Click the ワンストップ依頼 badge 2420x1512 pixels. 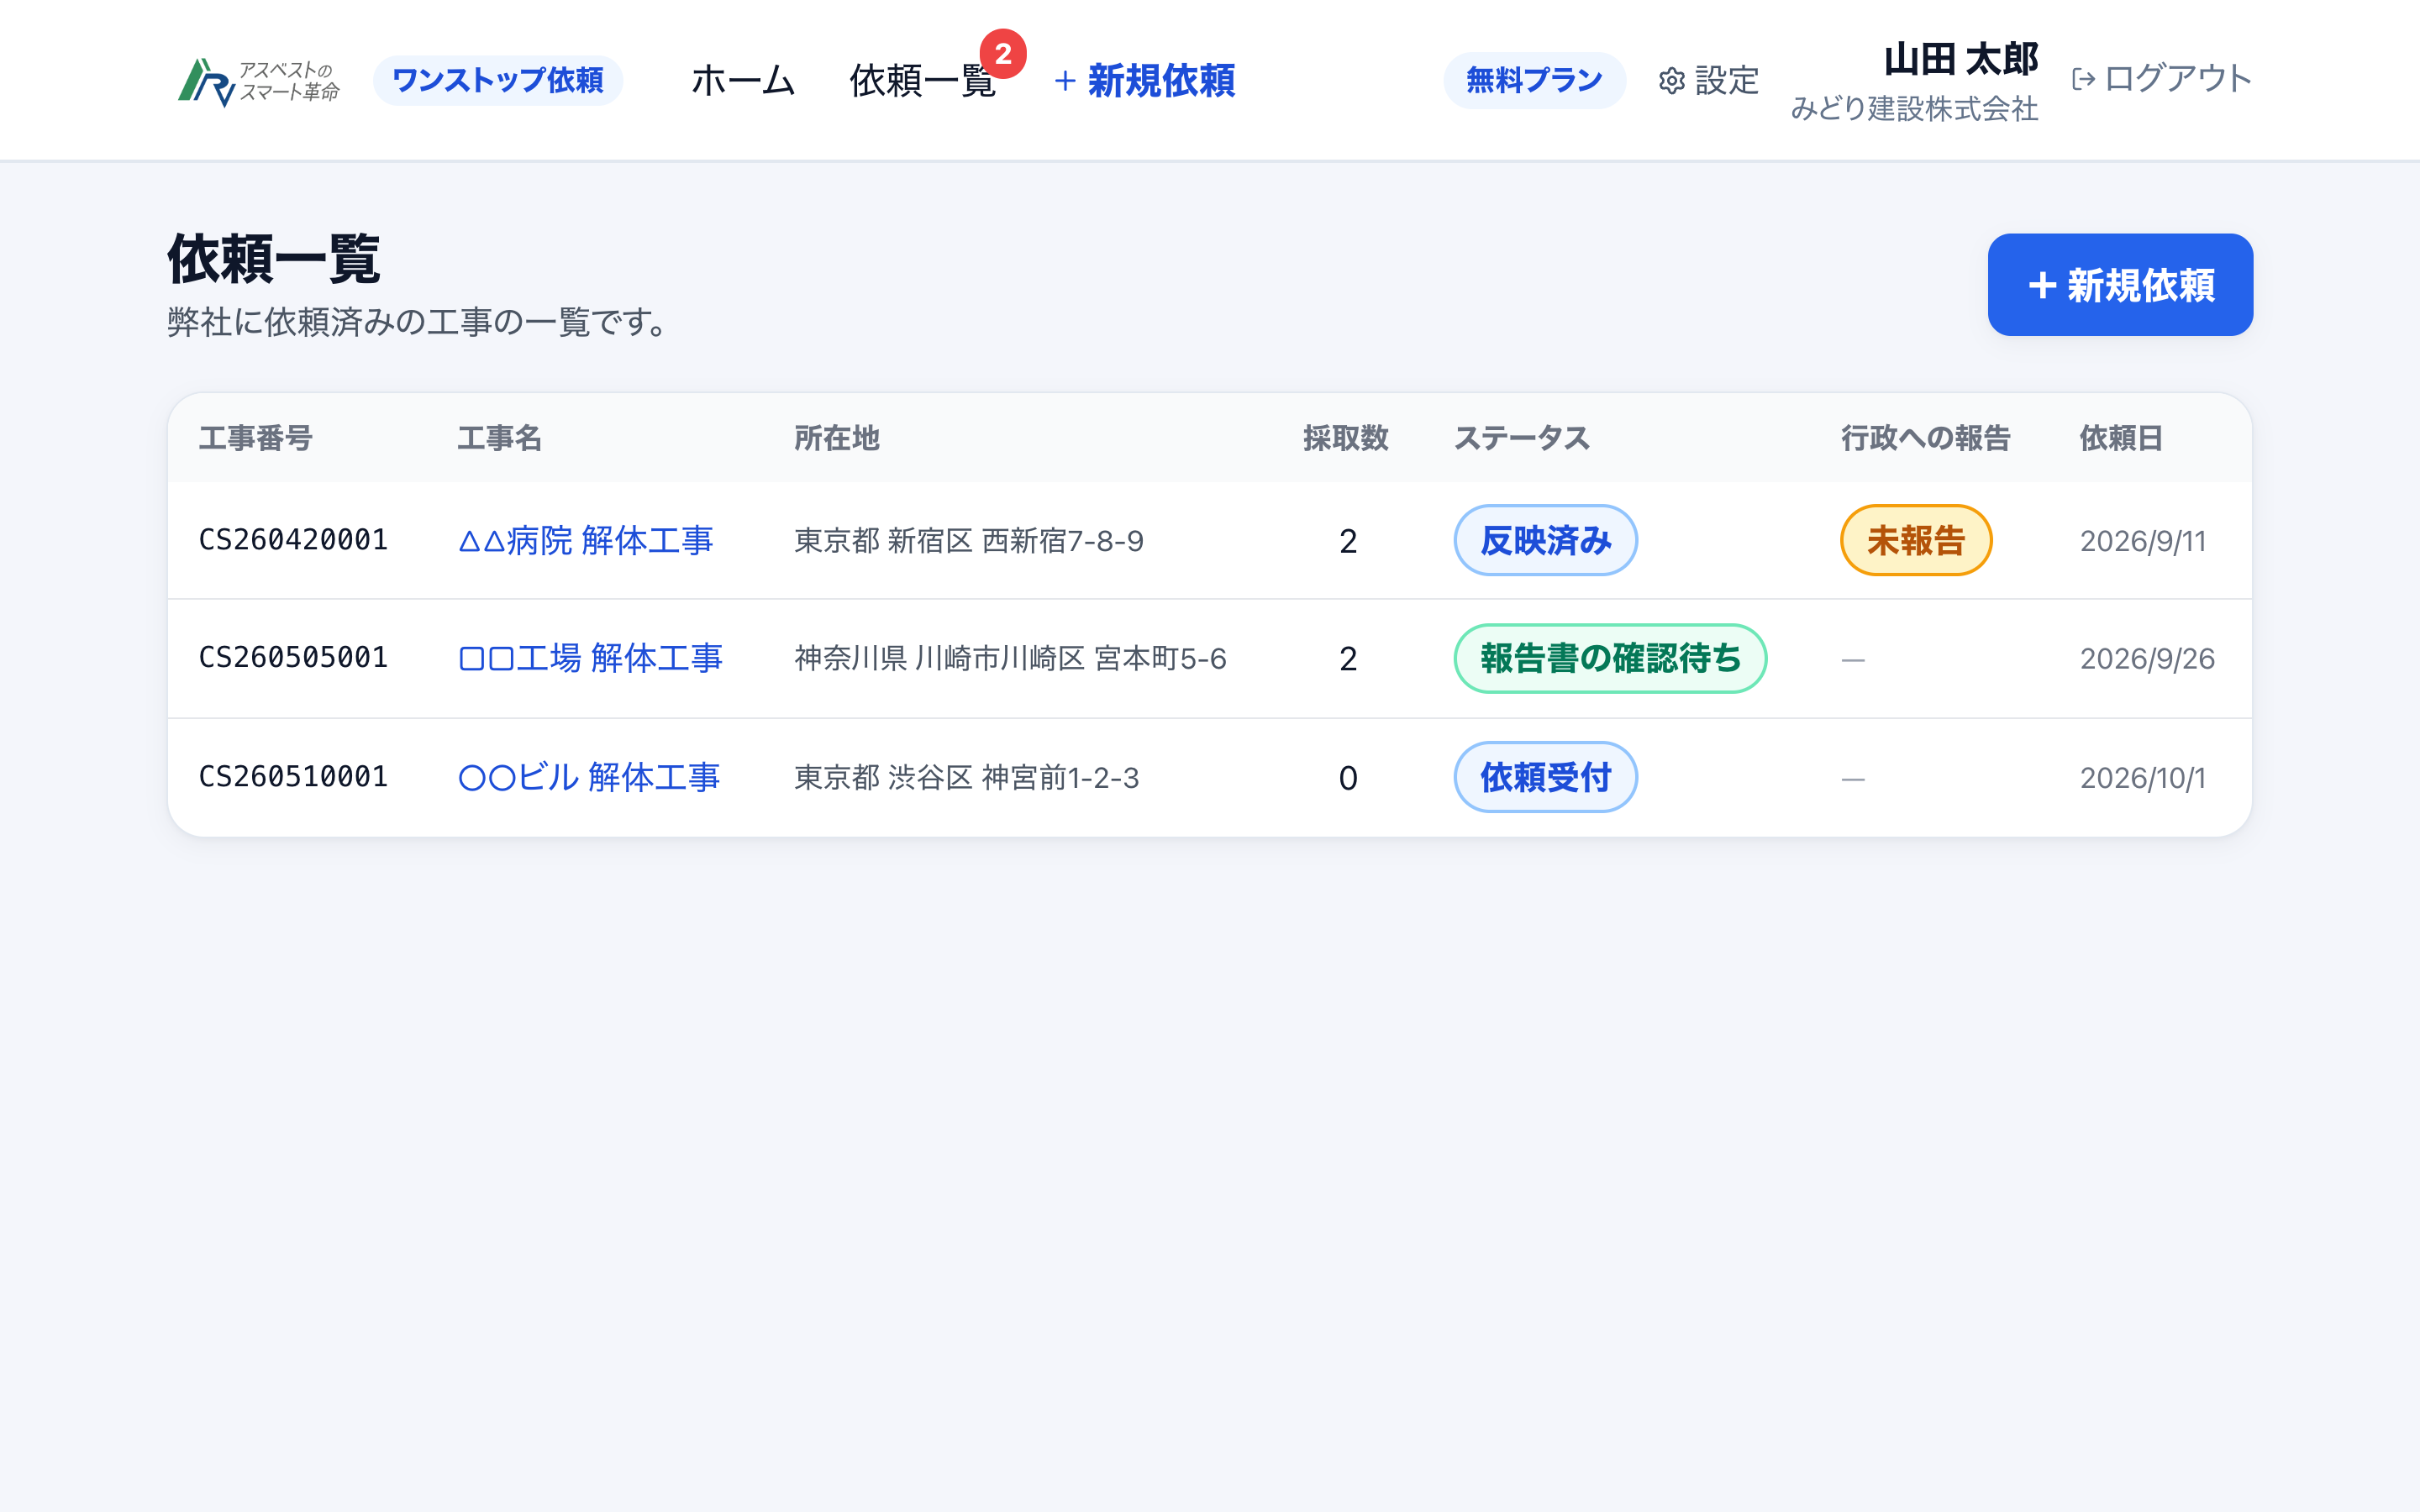[x=498, y=80]
